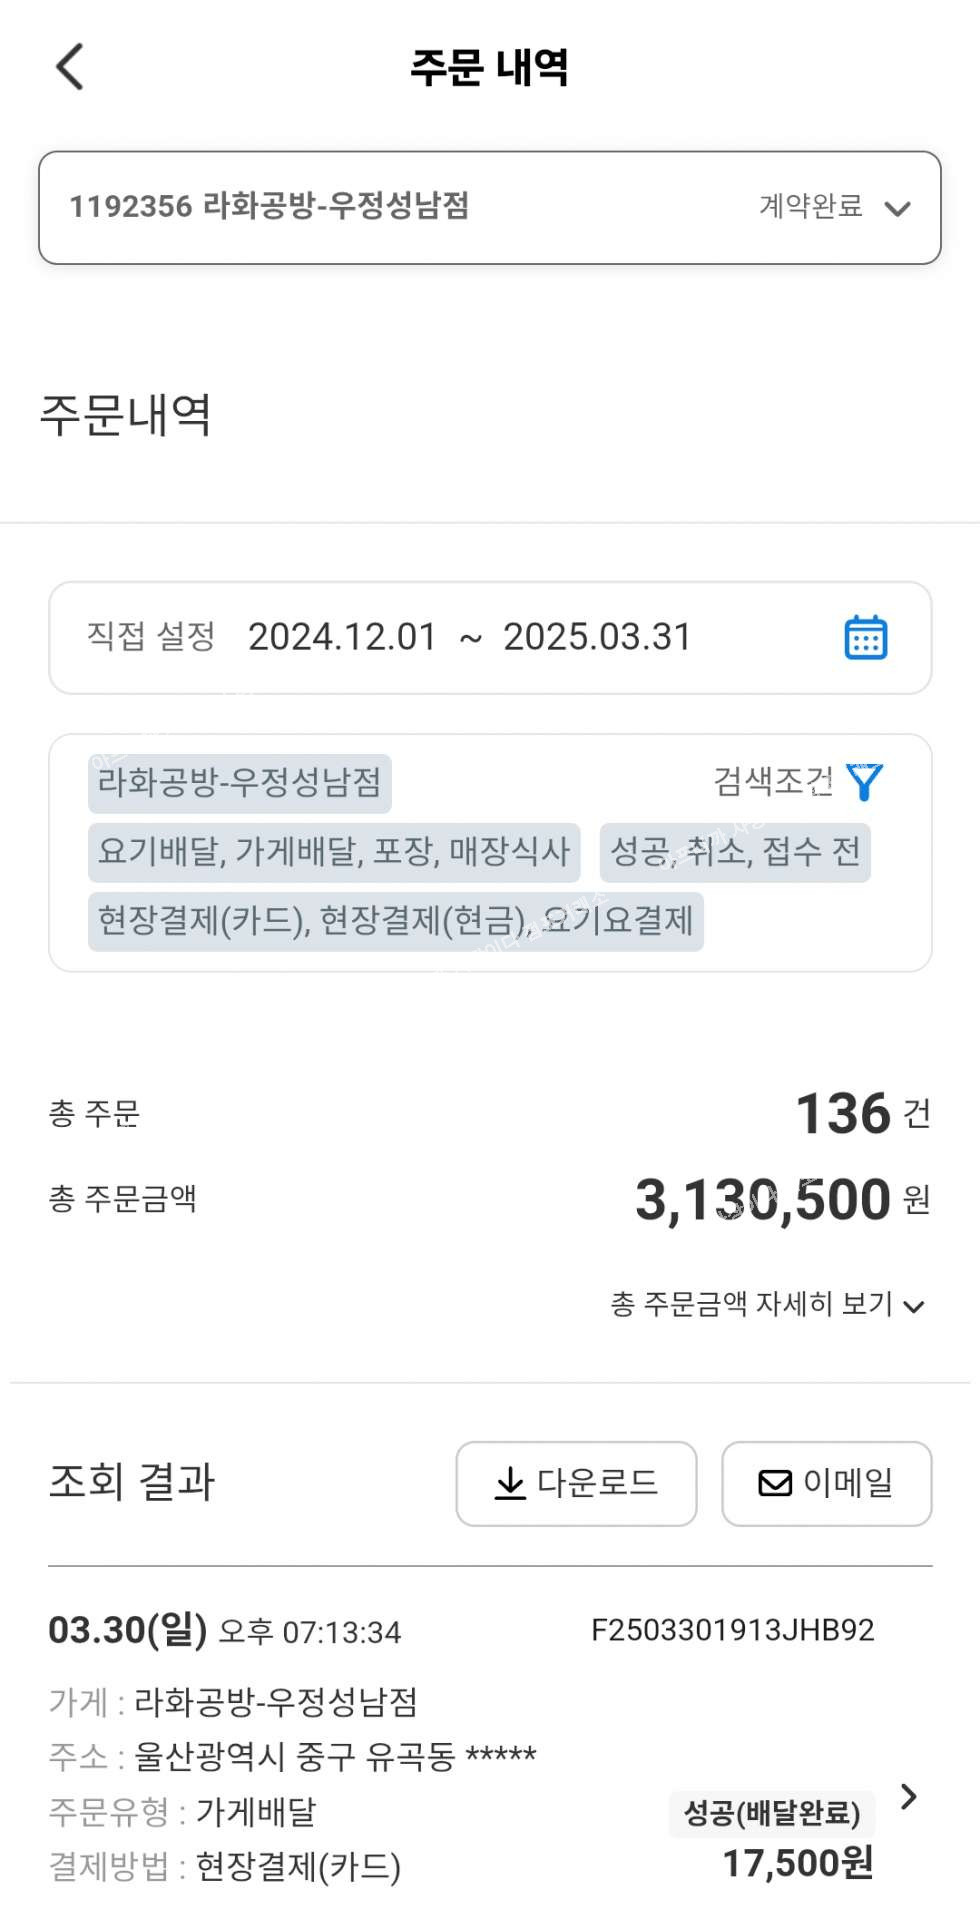Tap the payment method chip 현장결제(카드)
The image size is (980, 1919).
(x=396, y=920)
